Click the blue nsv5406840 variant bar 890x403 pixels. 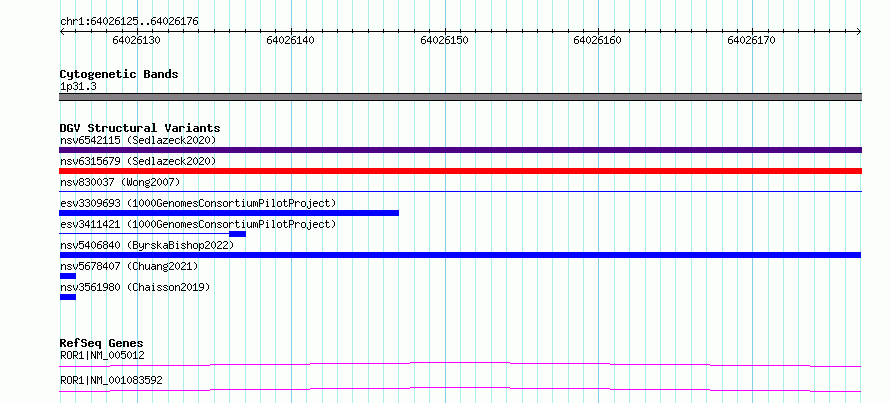460,255
